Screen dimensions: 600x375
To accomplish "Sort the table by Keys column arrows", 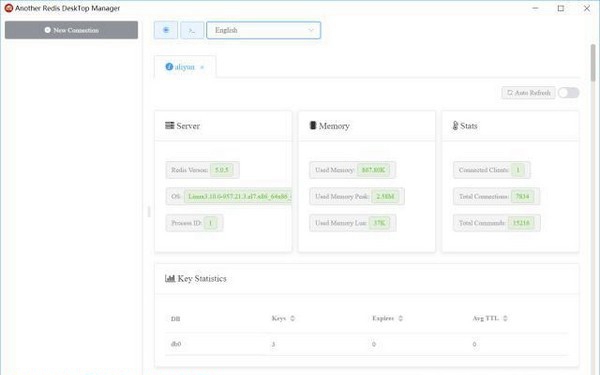I will coord(292,318).
